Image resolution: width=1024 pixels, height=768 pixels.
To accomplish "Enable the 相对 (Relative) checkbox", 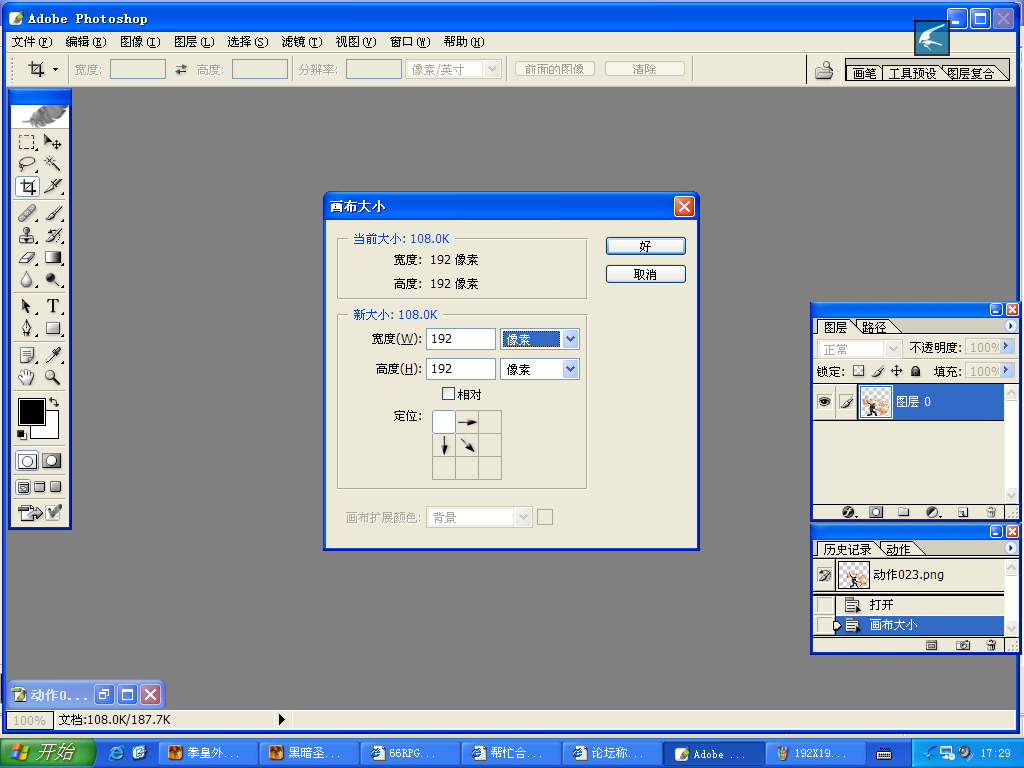I will [x=448, y=394].
